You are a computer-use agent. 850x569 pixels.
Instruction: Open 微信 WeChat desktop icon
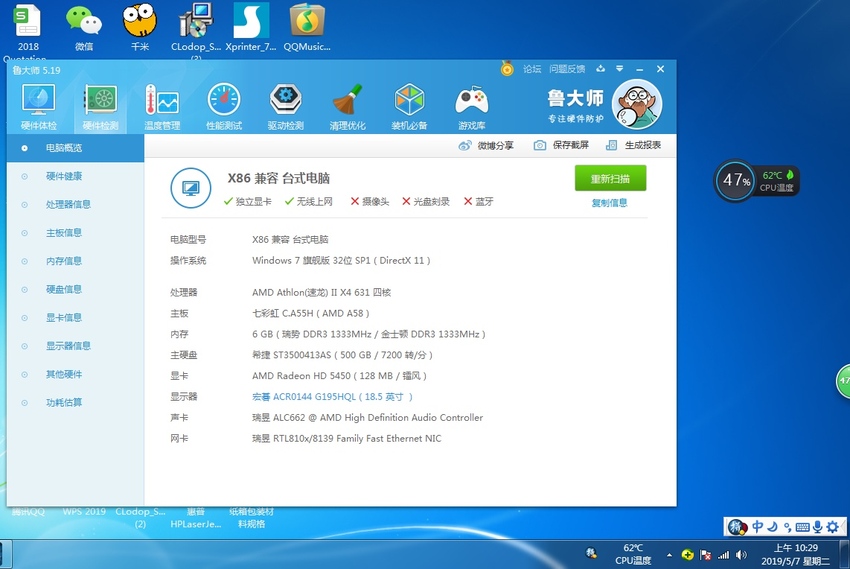tap(83, 28)
